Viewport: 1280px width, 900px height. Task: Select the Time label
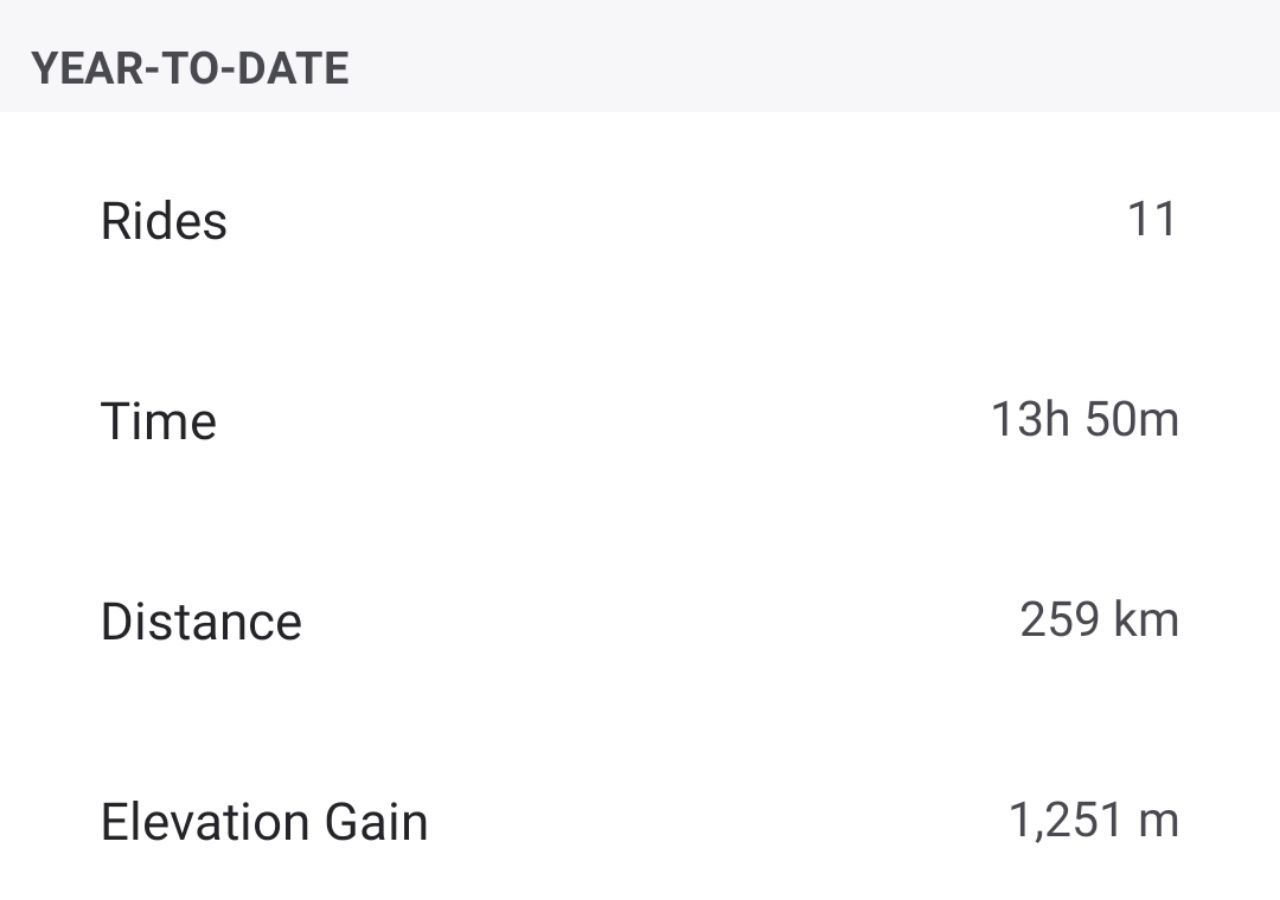[158, 421]
